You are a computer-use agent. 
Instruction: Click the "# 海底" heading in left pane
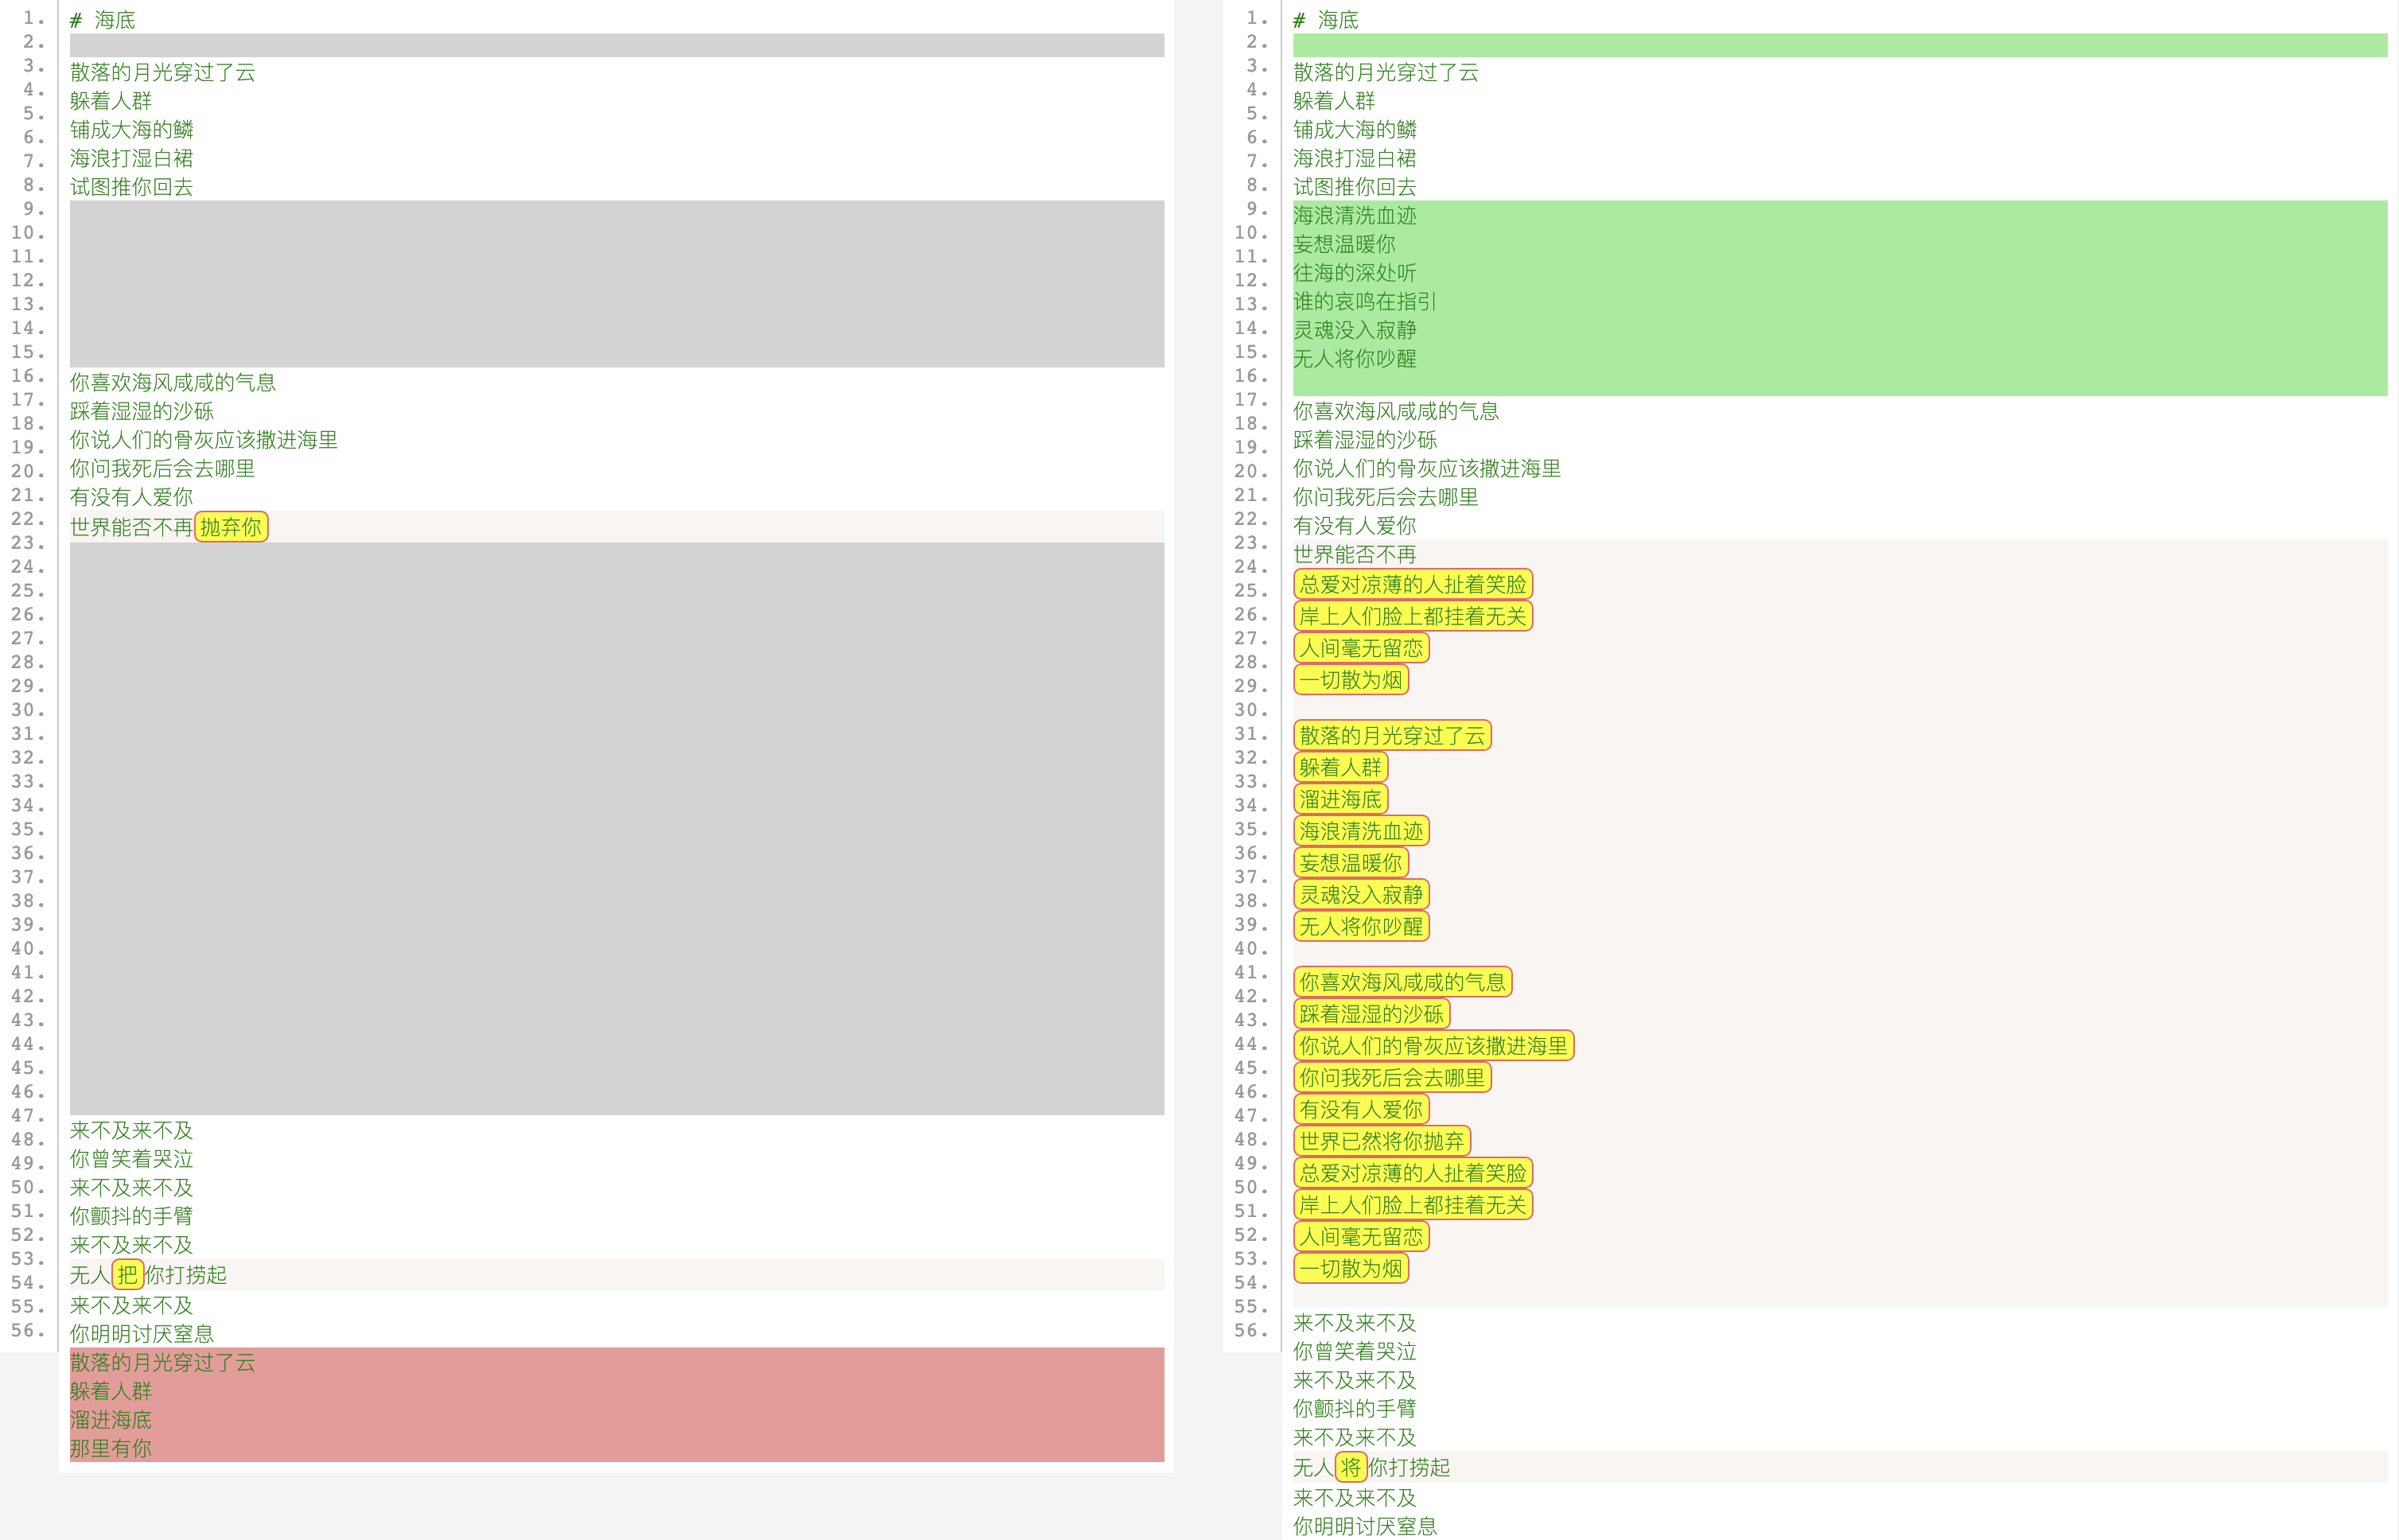coord(102,20)
